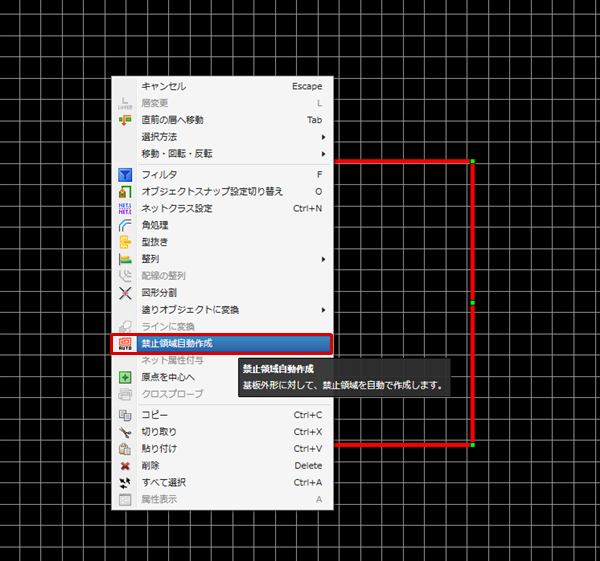Image resolution: width=600 pixels, height=561 pixels.
Task: Select 型抜き menu entry
Action: pyautogui.click(x=222, y=242)
